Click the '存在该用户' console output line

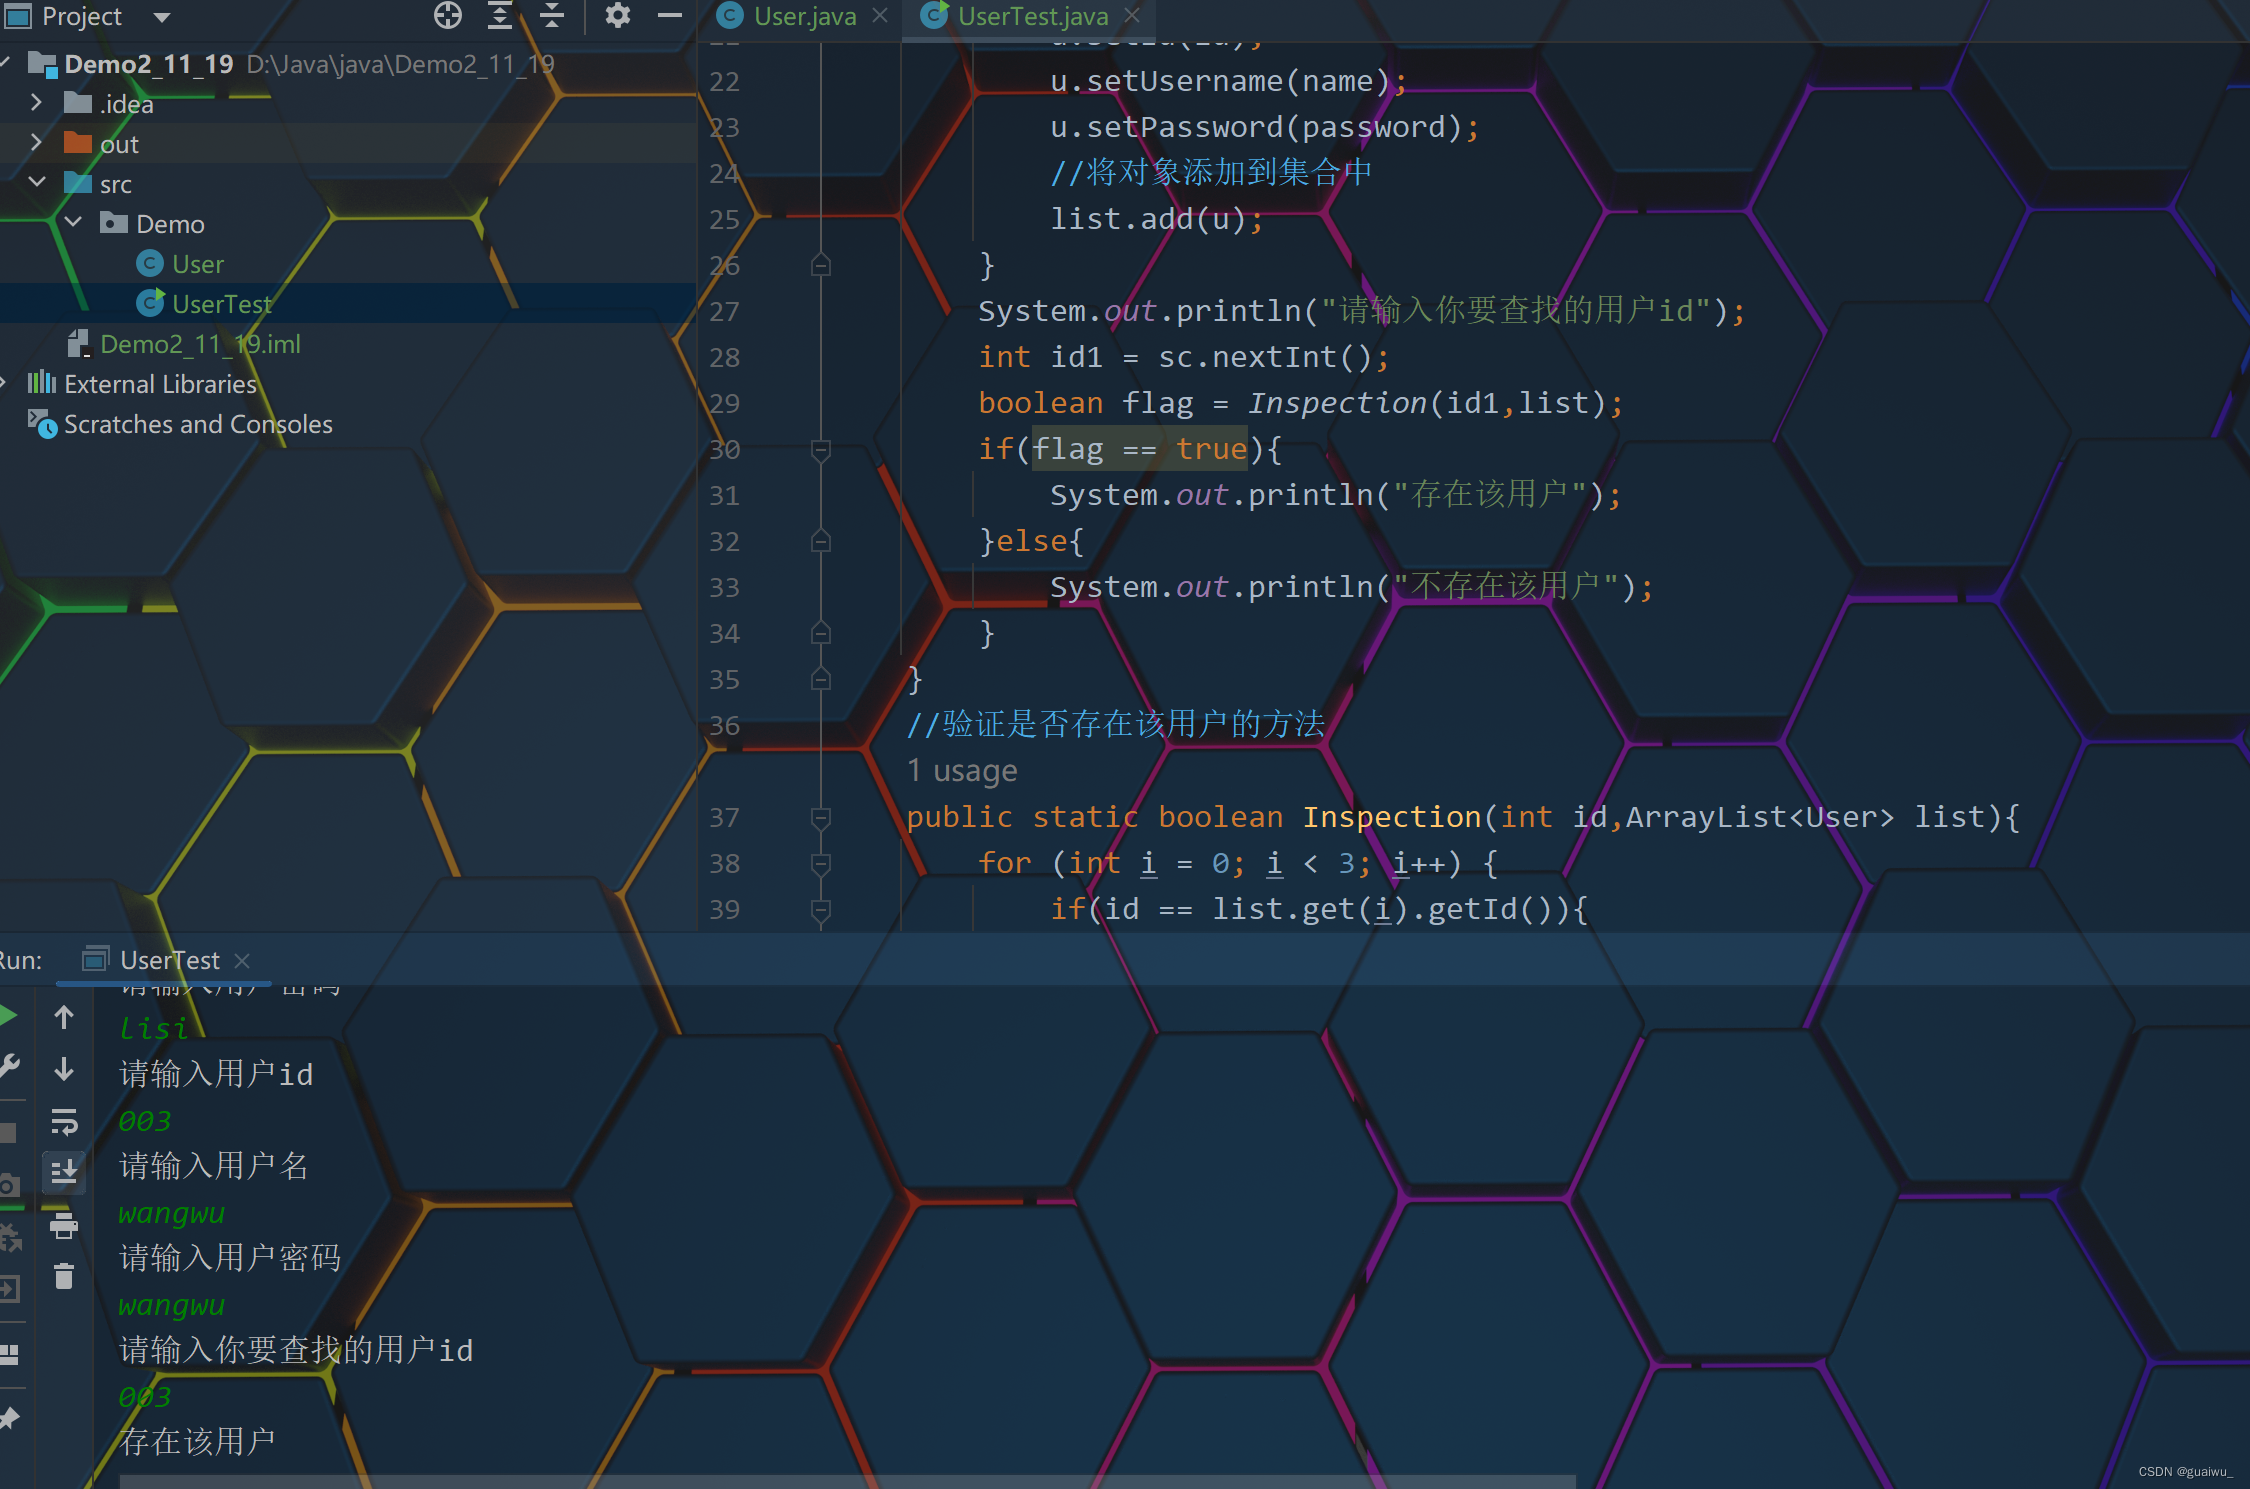point(198,1442)
